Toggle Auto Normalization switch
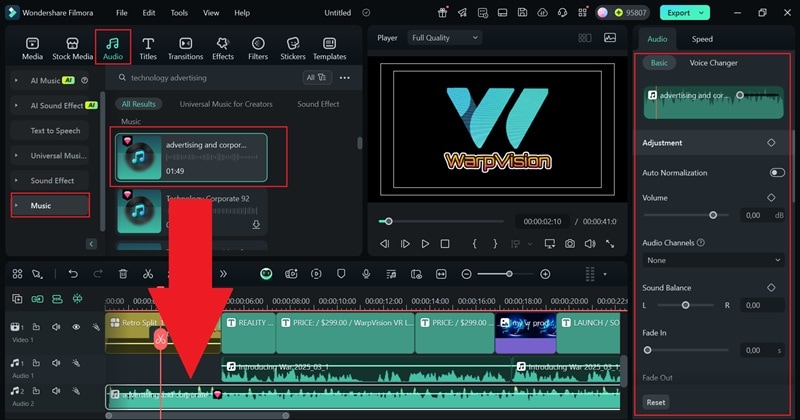 pyautogui.click(x=777, y=172)
